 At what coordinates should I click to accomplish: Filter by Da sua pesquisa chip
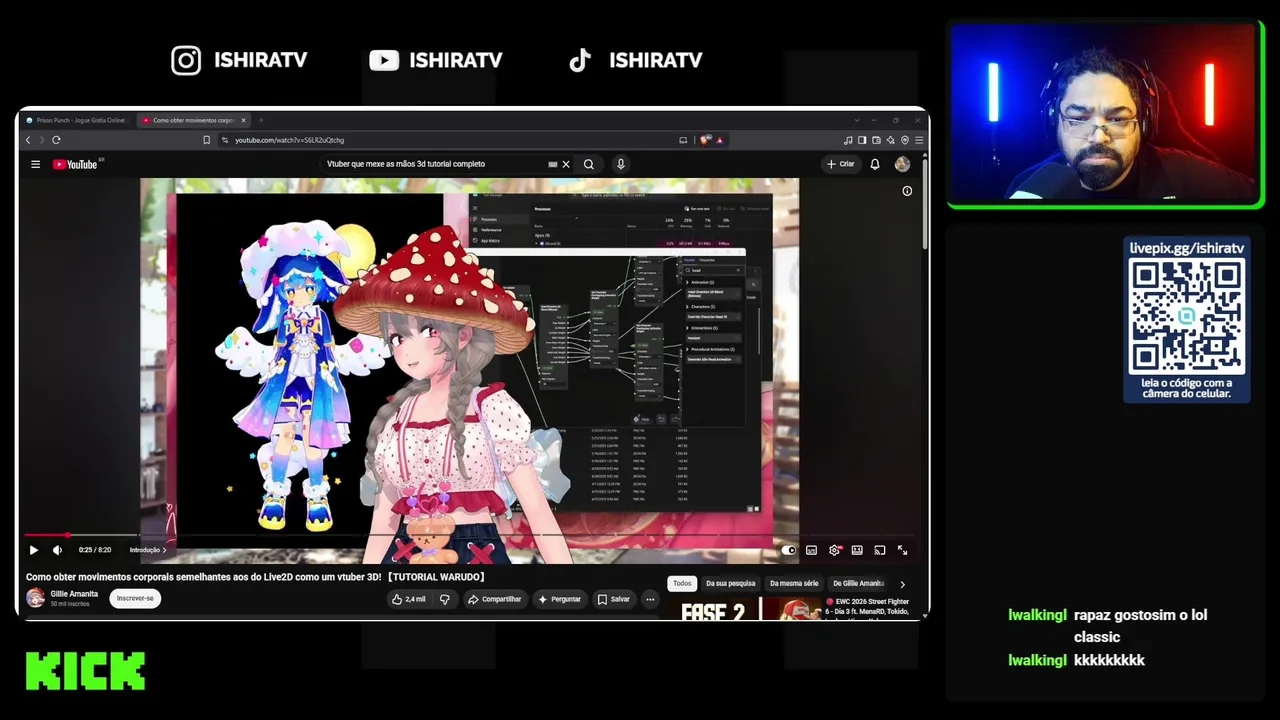tap(731, 583)
